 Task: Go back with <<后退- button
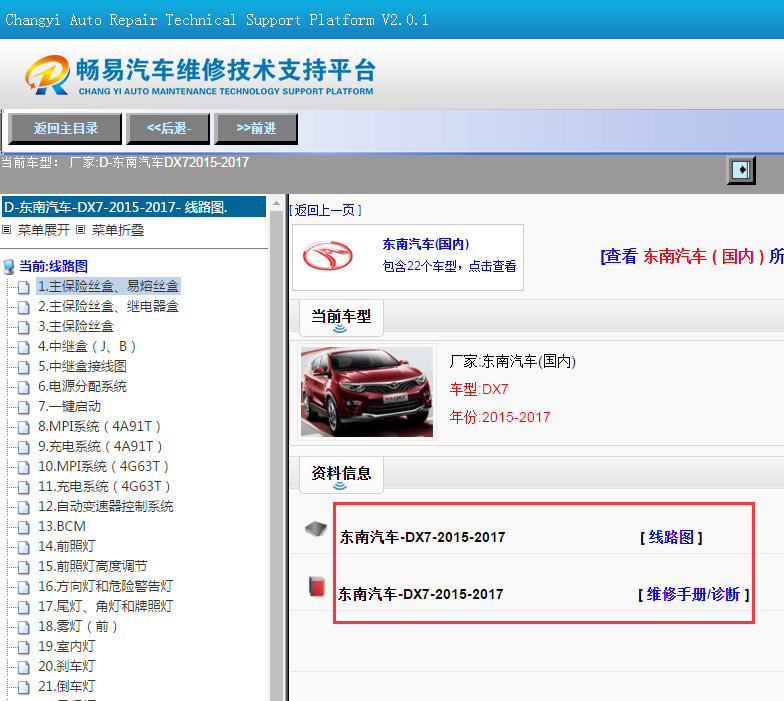coord(168,128)
